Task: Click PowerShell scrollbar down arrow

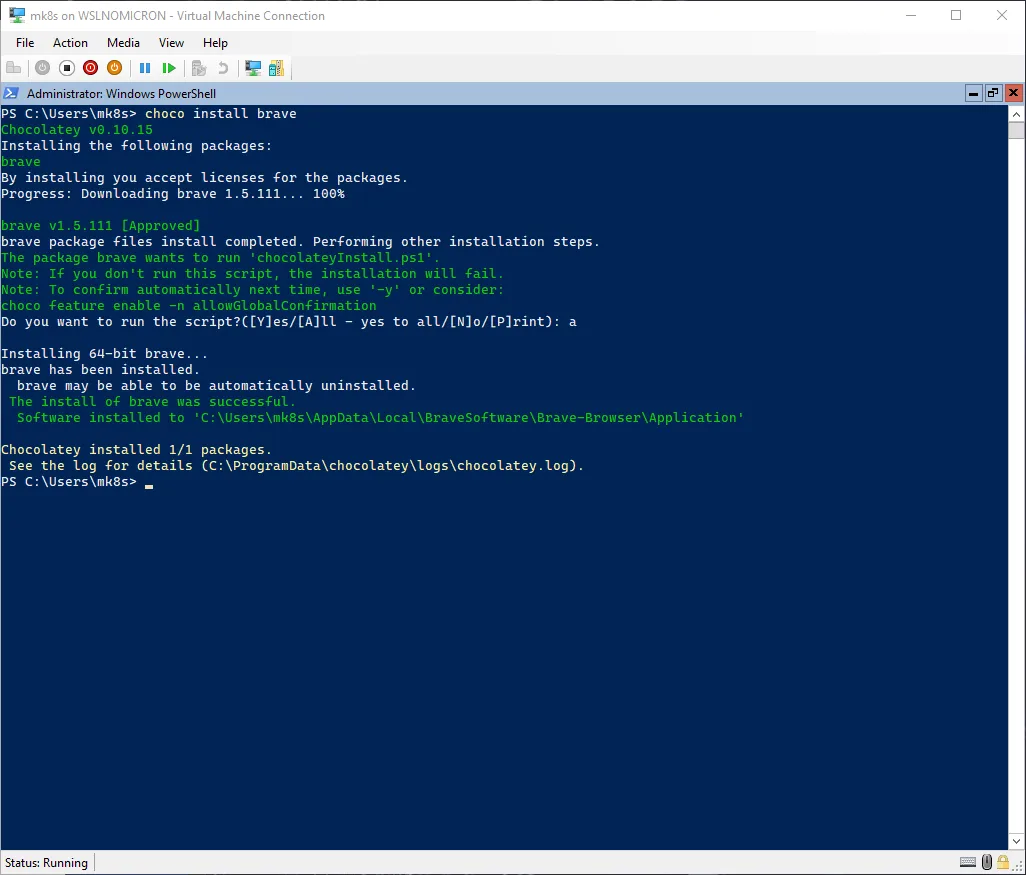Action: point(1016,842)
